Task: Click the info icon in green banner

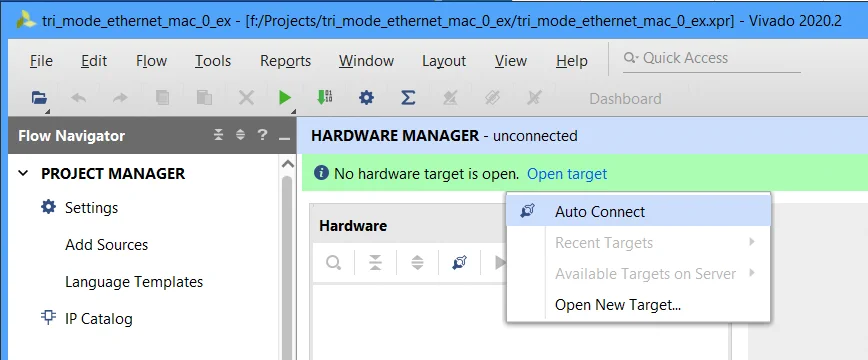Action: (321, 173)
